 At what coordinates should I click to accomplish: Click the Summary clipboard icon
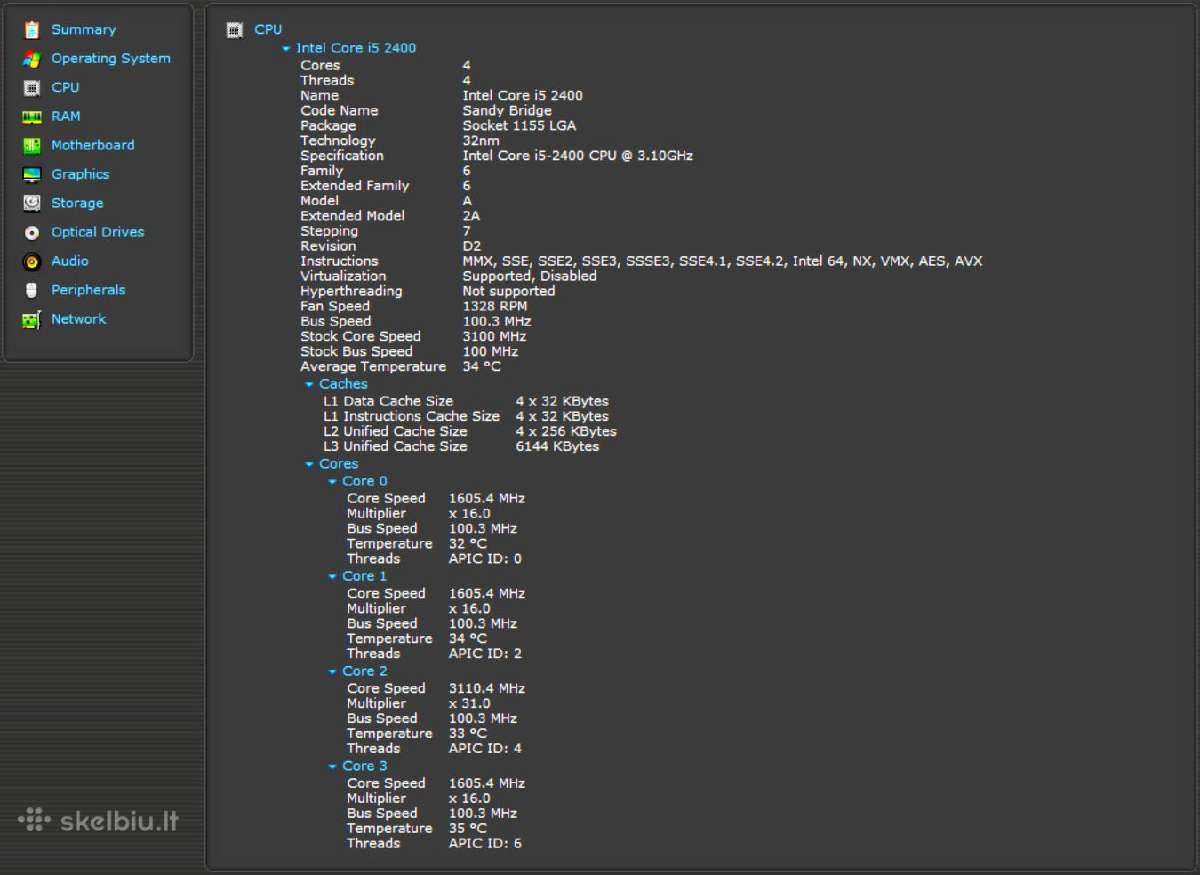32,30
